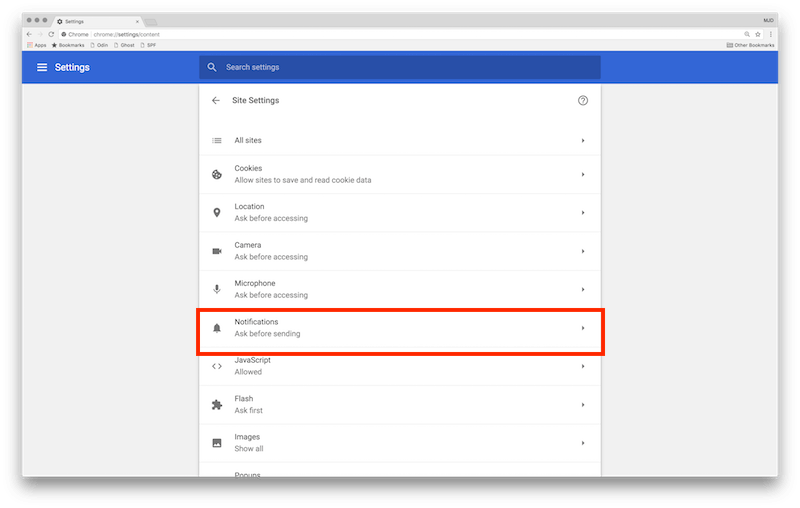Open the SPF bookmark
Image resolution: width=800 pixels, height=508 pixels.
(148, 45)
